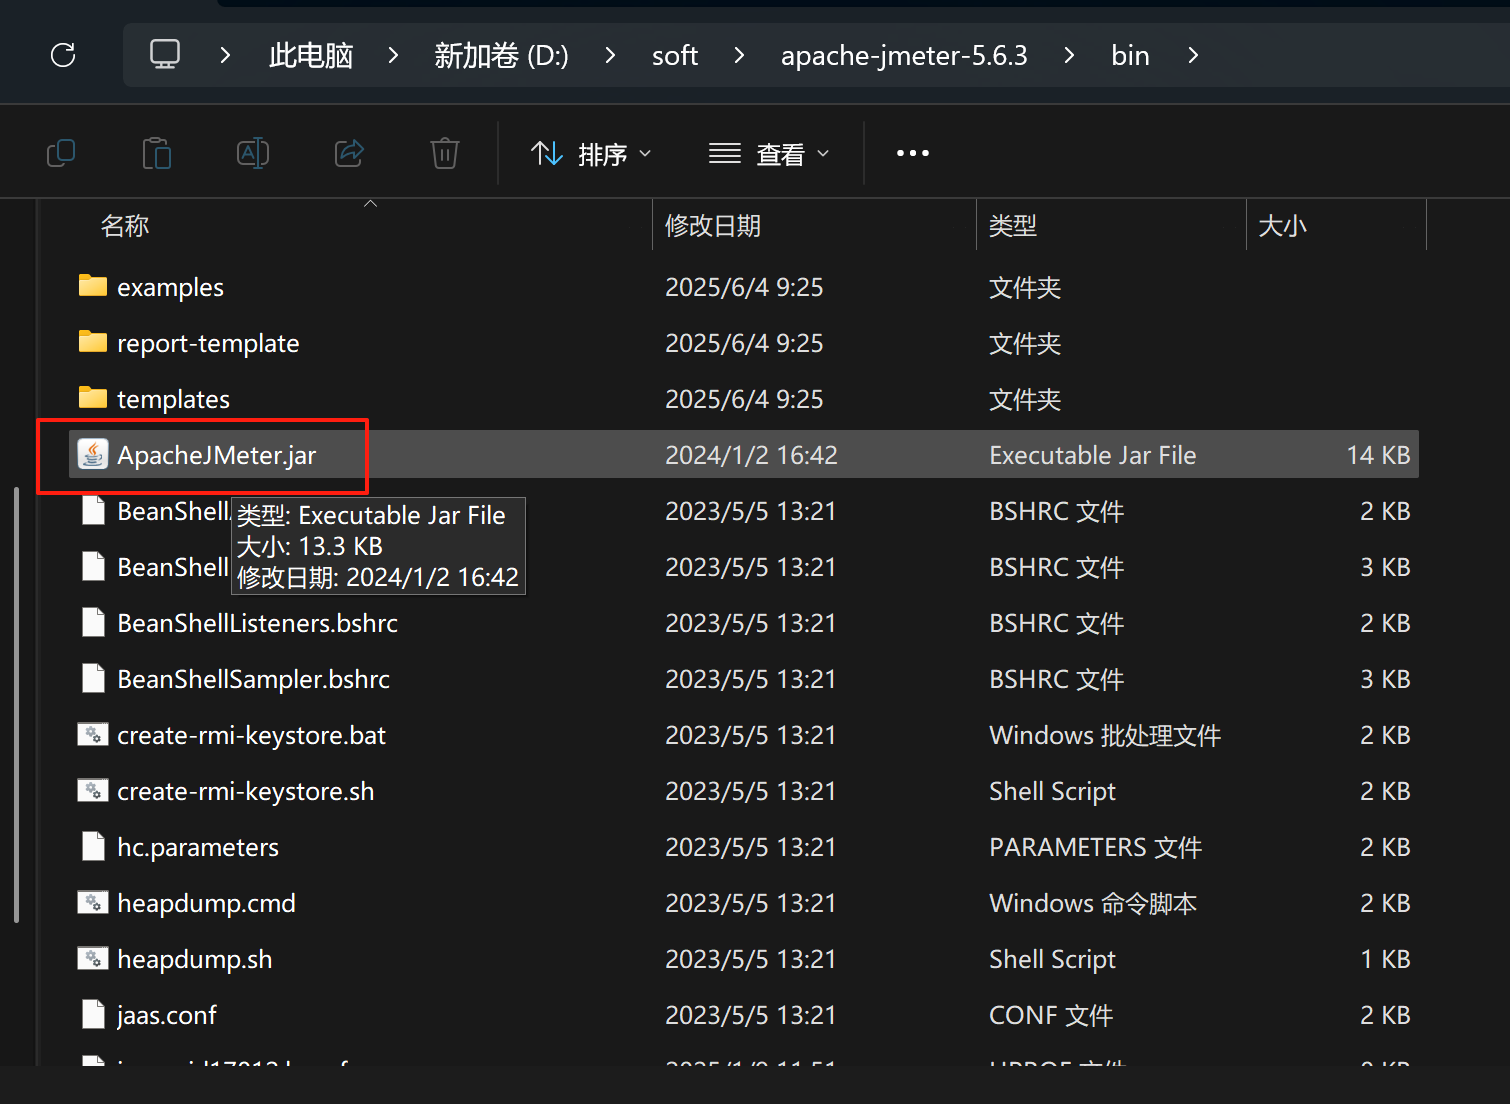Sort by the 类型 column header
This screenshot has width=1510, height=1104.
pos(1013,226)
